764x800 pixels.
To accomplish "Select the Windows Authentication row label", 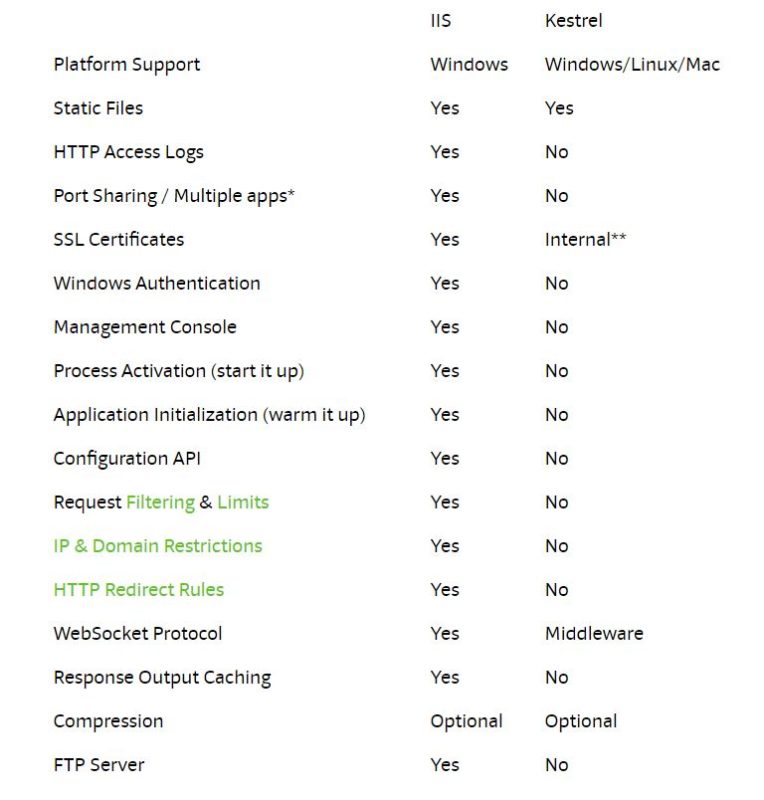I will pos(156,283).
